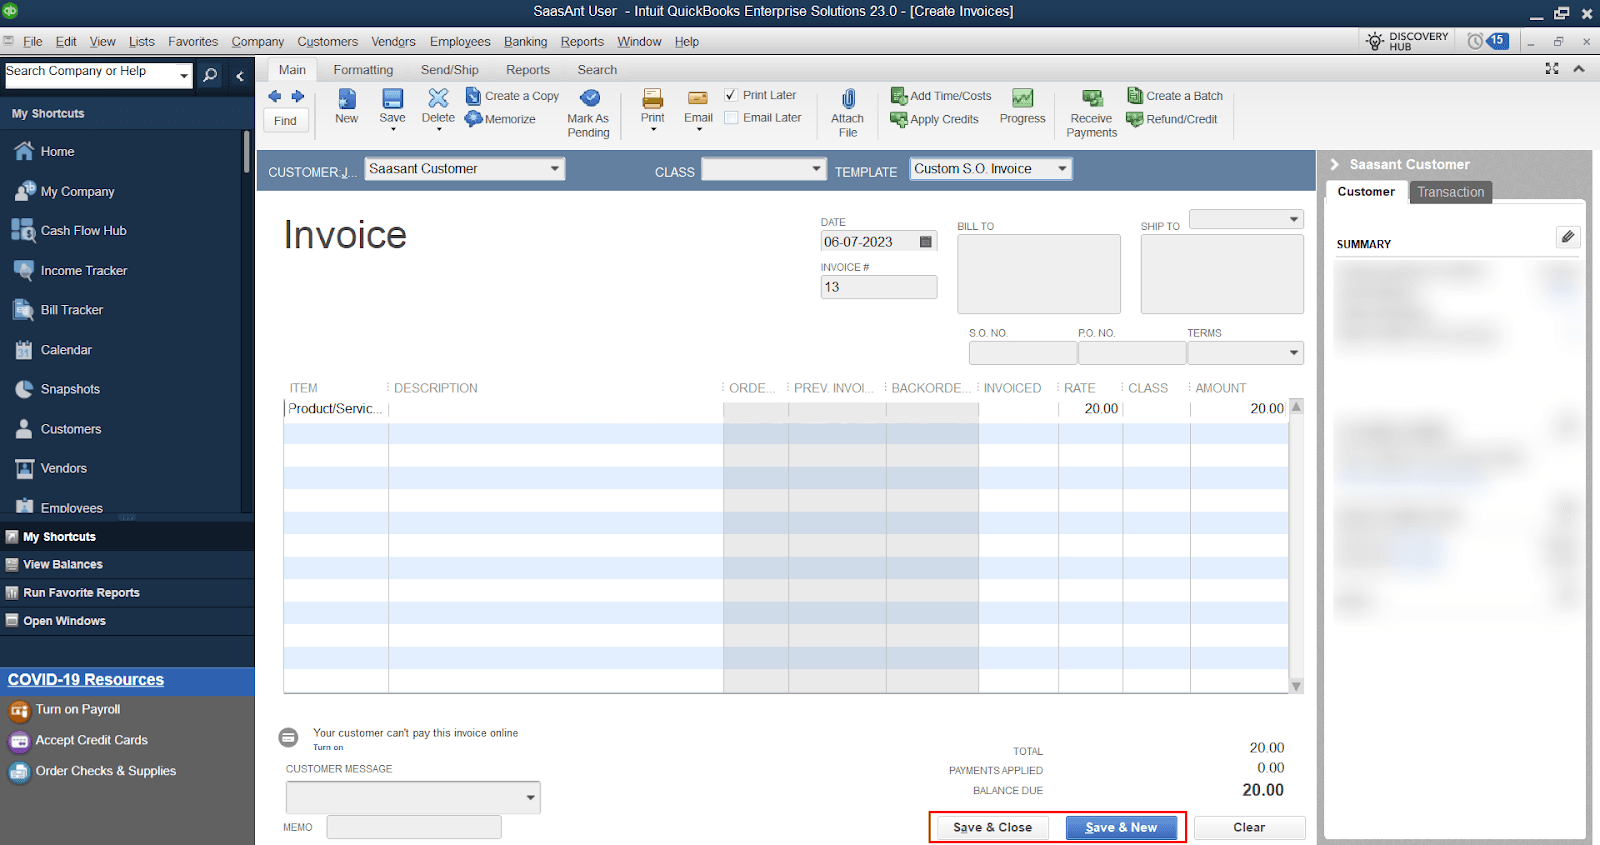Screen dimensions: 1600x845
Task: Create a Batch of invoices
Action: pos(1175,96)
